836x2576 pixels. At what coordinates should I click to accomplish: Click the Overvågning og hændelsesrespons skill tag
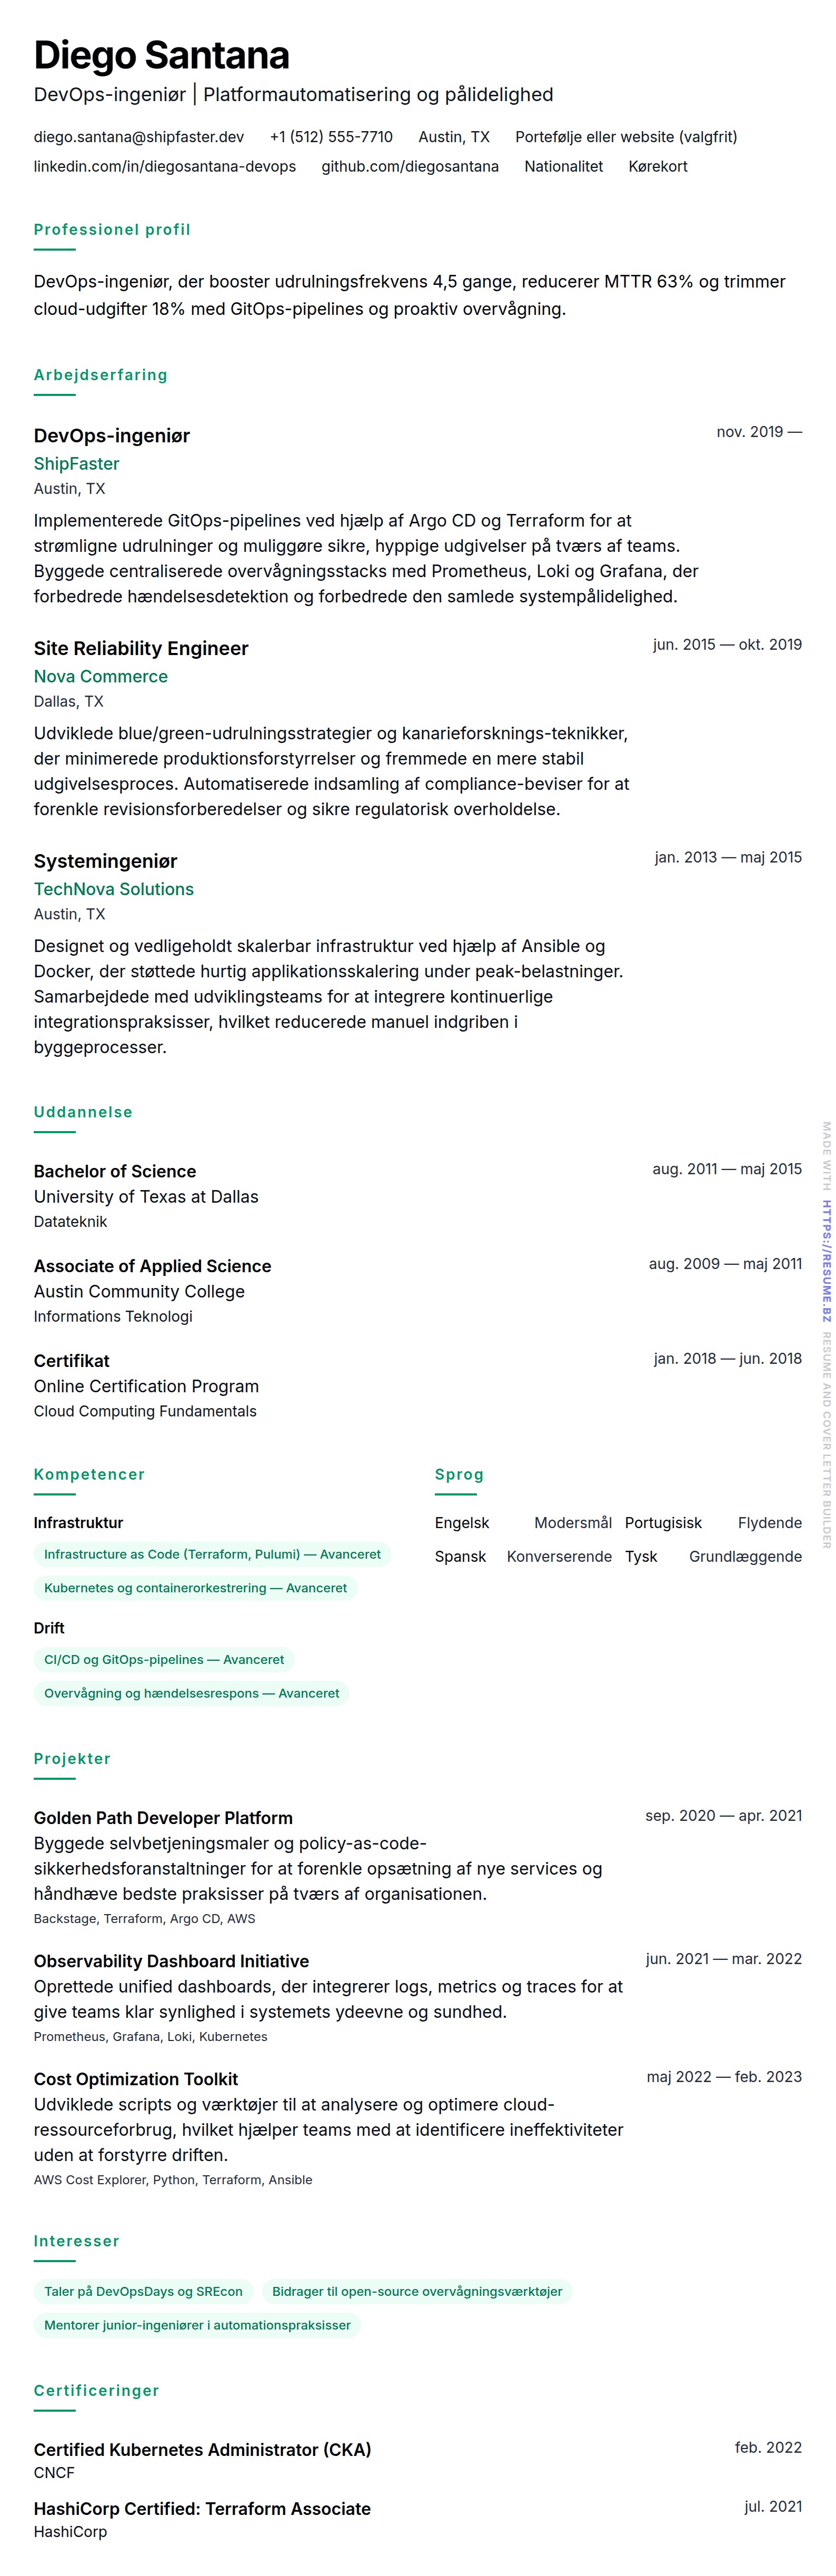coord(192,1694)
